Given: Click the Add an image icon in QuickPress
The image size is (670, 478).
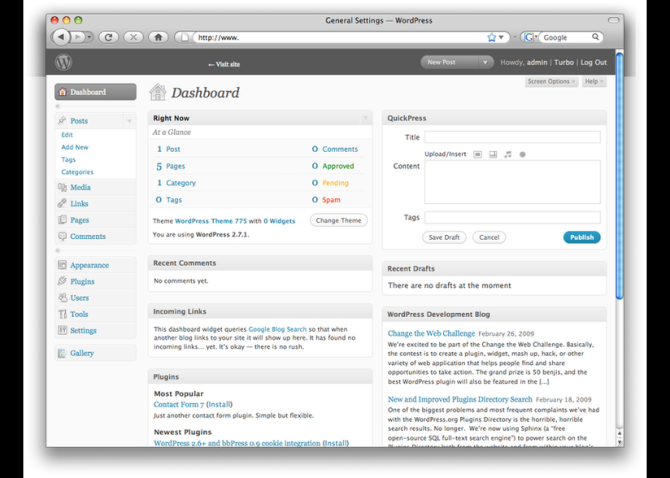Looking at the screenshot, I should coord(478,154).
